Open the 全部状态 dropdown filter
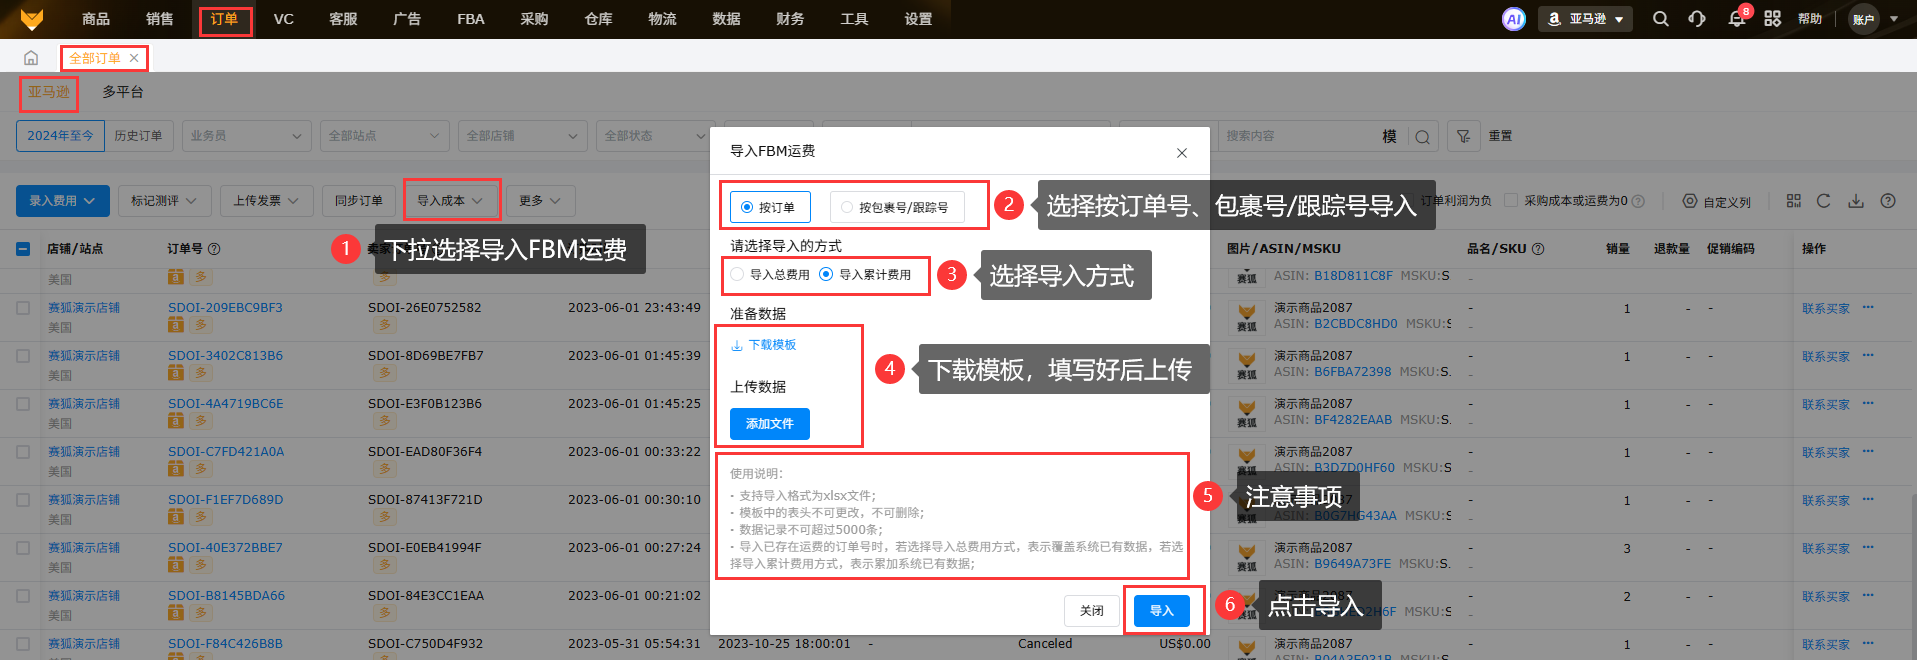Viewport: 1917px width, 660px height. click(653, 136)
